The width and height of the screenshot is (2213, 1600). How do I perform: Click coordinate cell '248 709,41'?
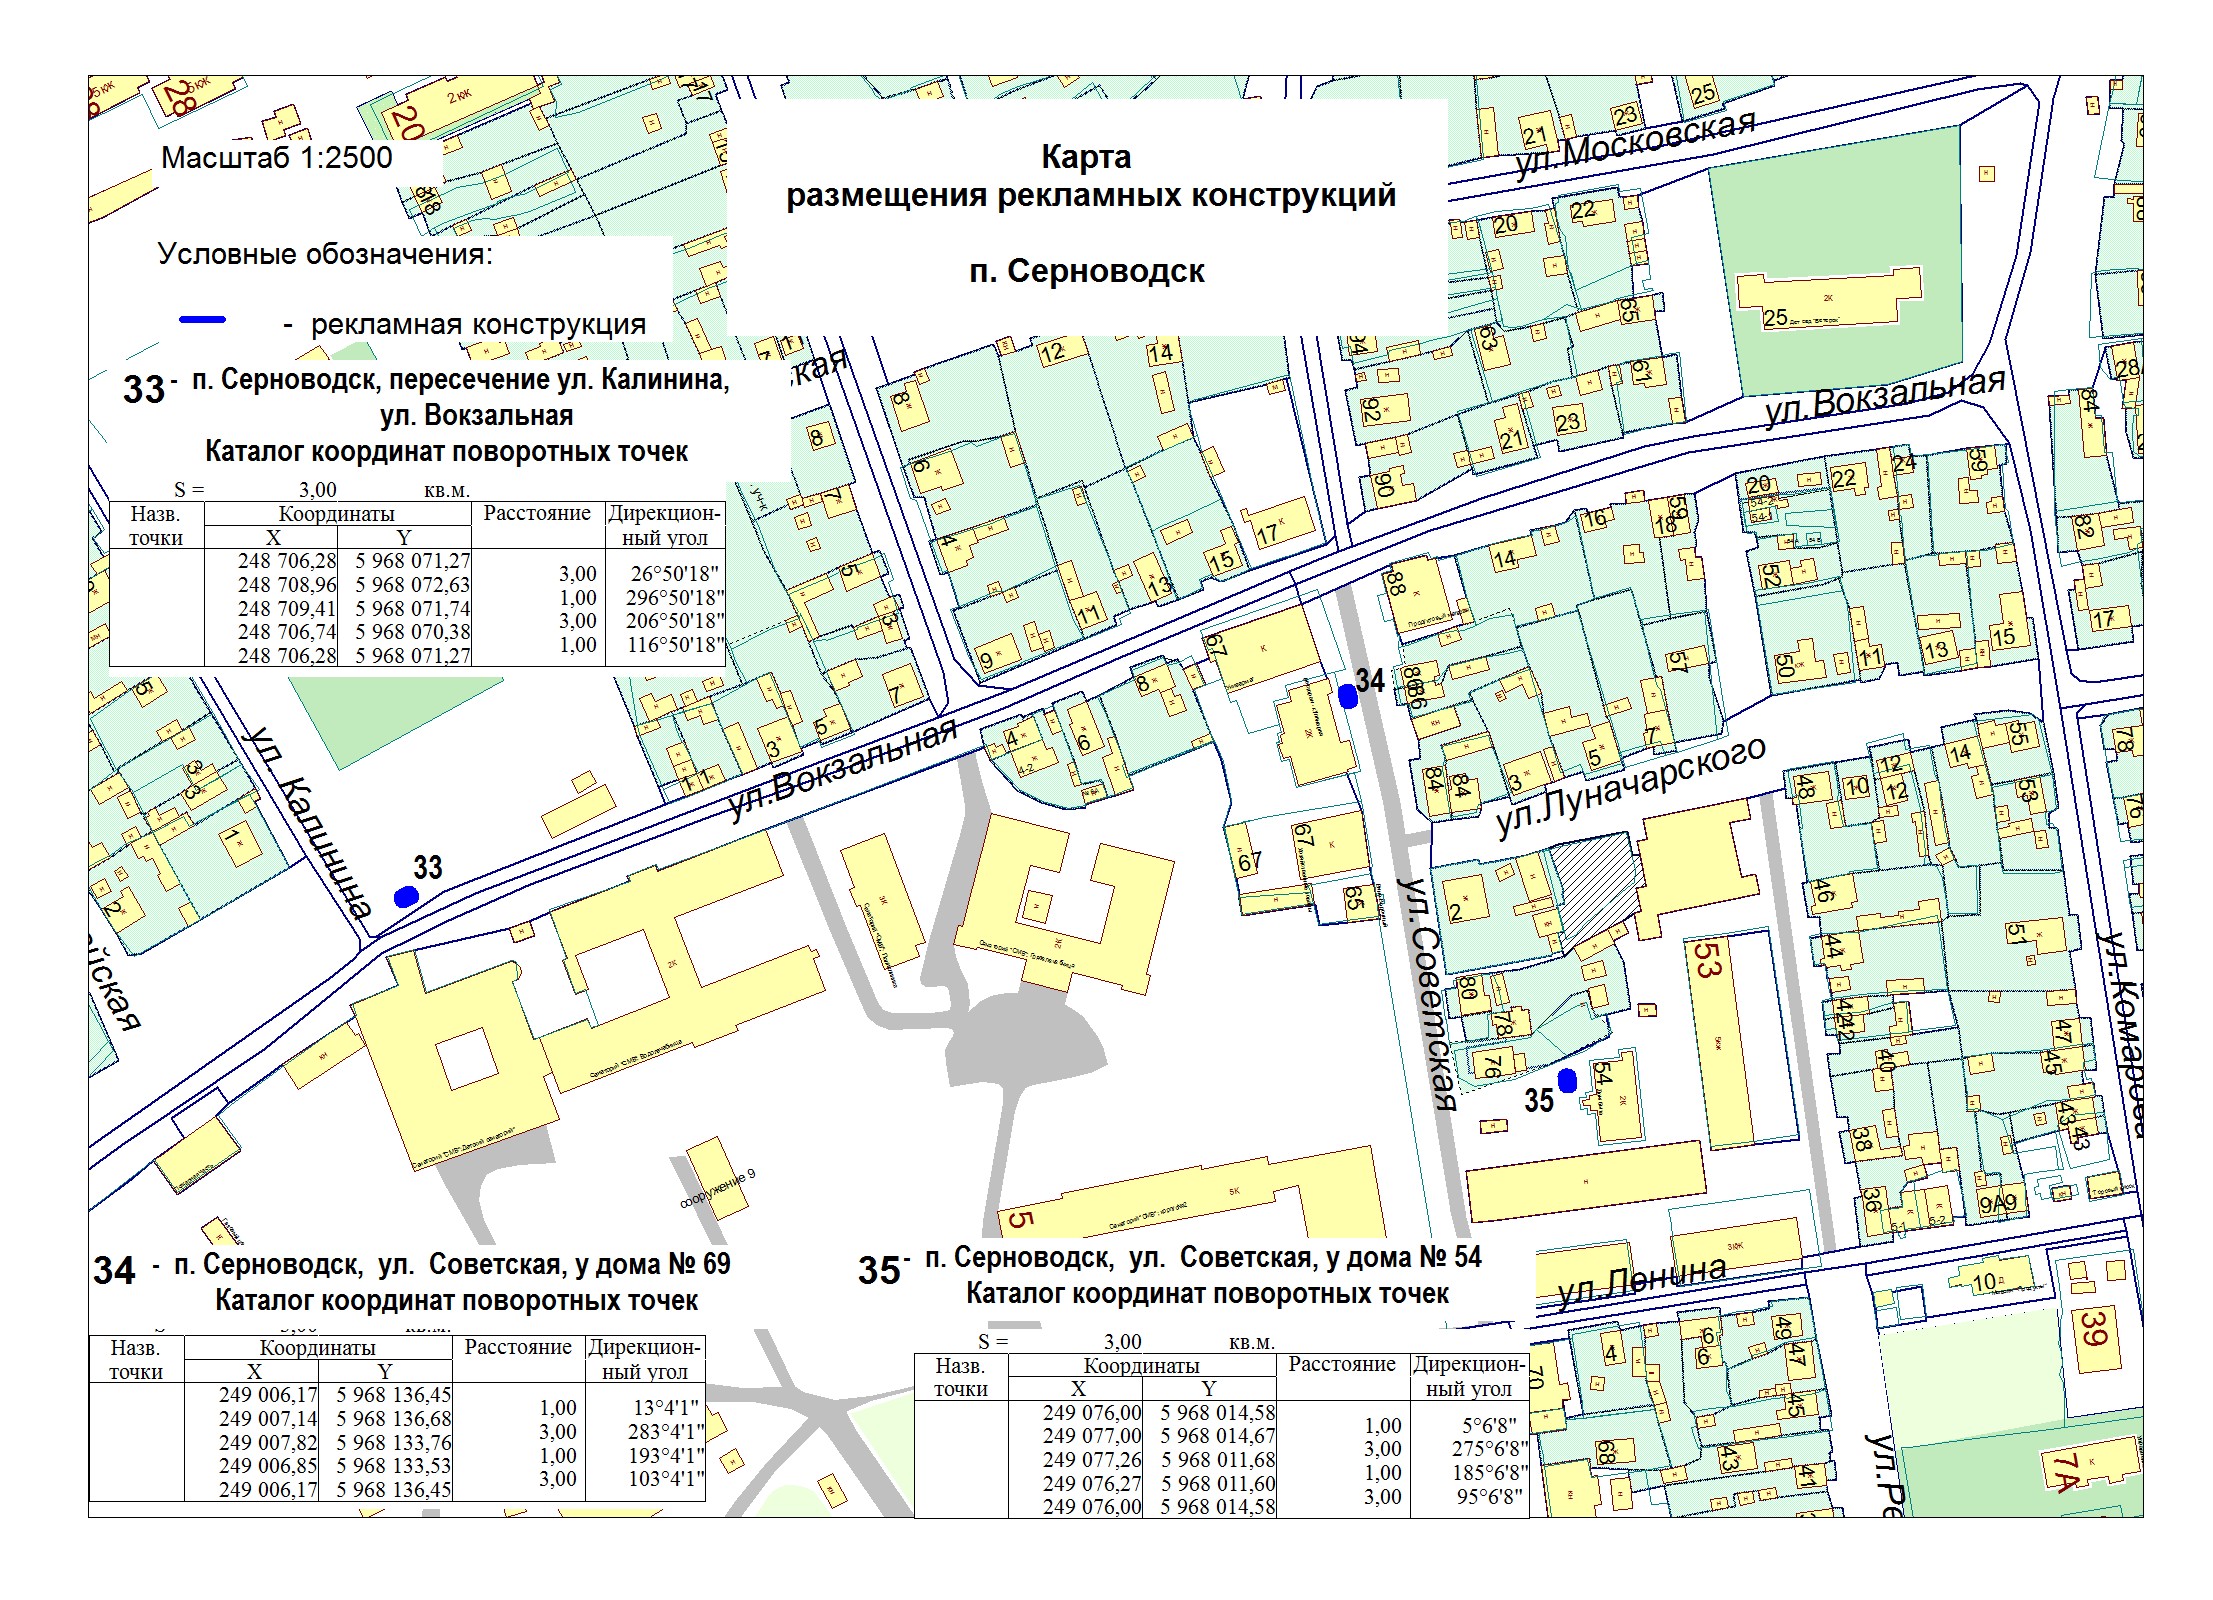coord(287,609)
